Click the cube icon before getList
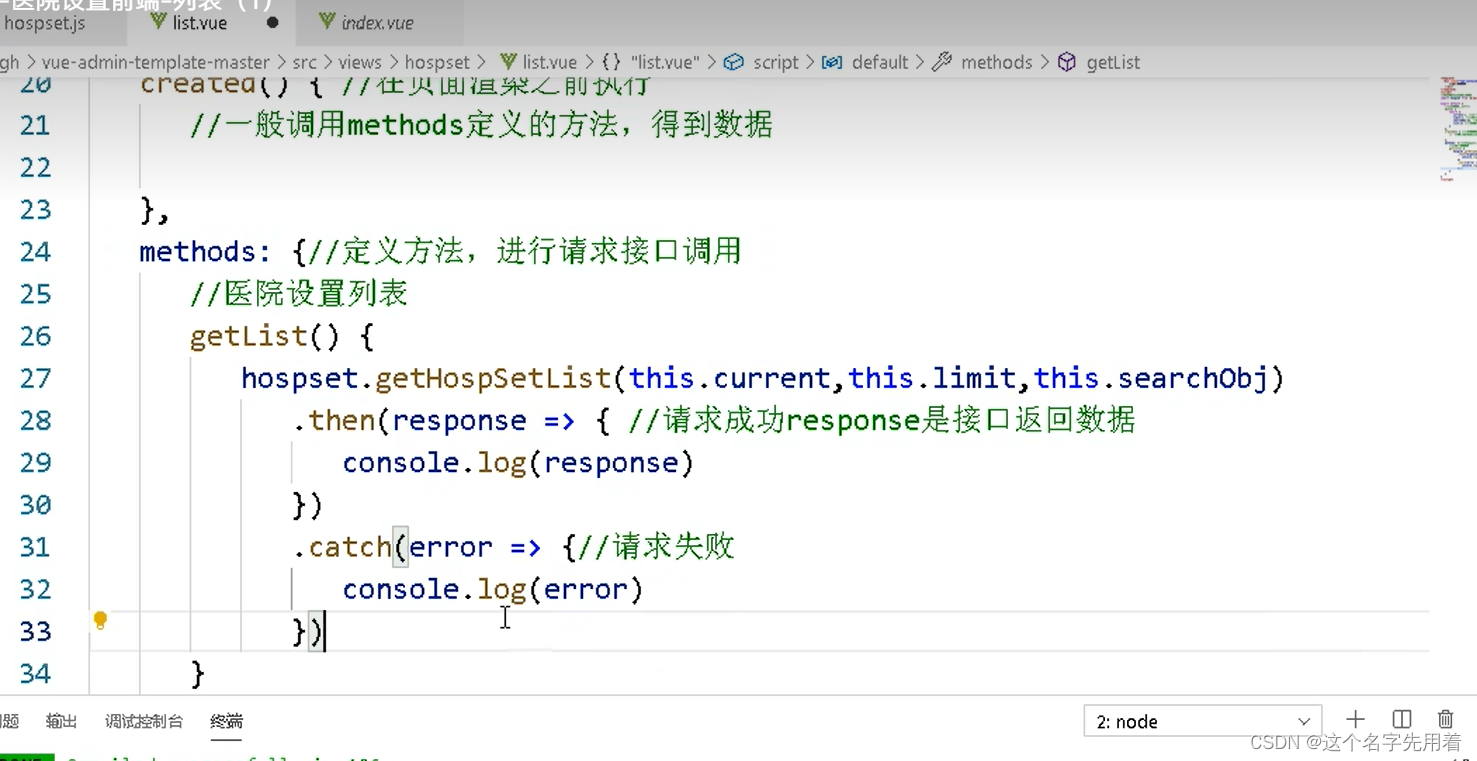 click(1067, 62)
